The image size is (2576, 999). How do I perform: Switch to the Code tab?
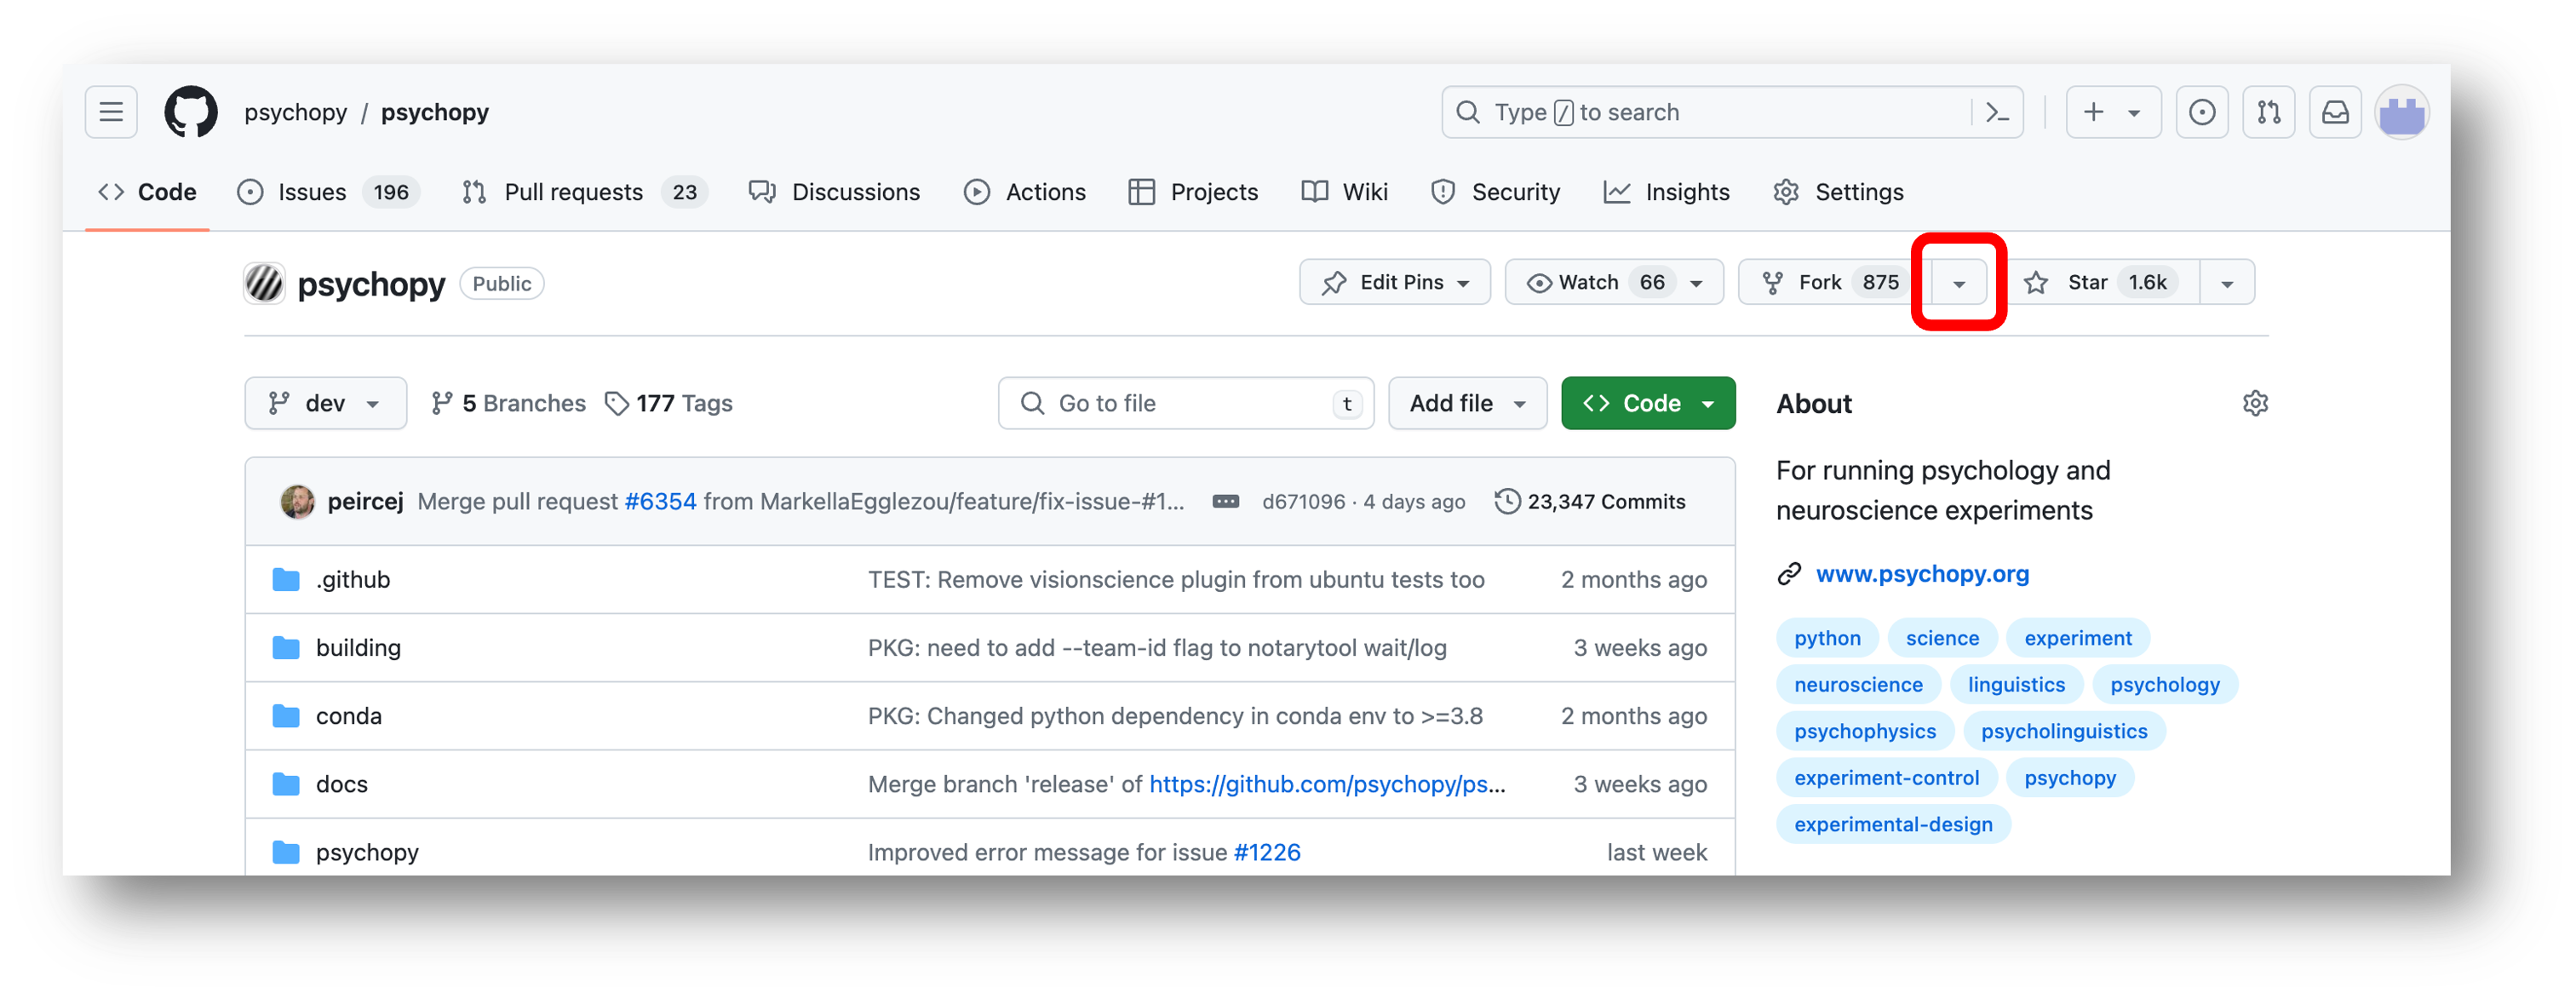[147, 192]
